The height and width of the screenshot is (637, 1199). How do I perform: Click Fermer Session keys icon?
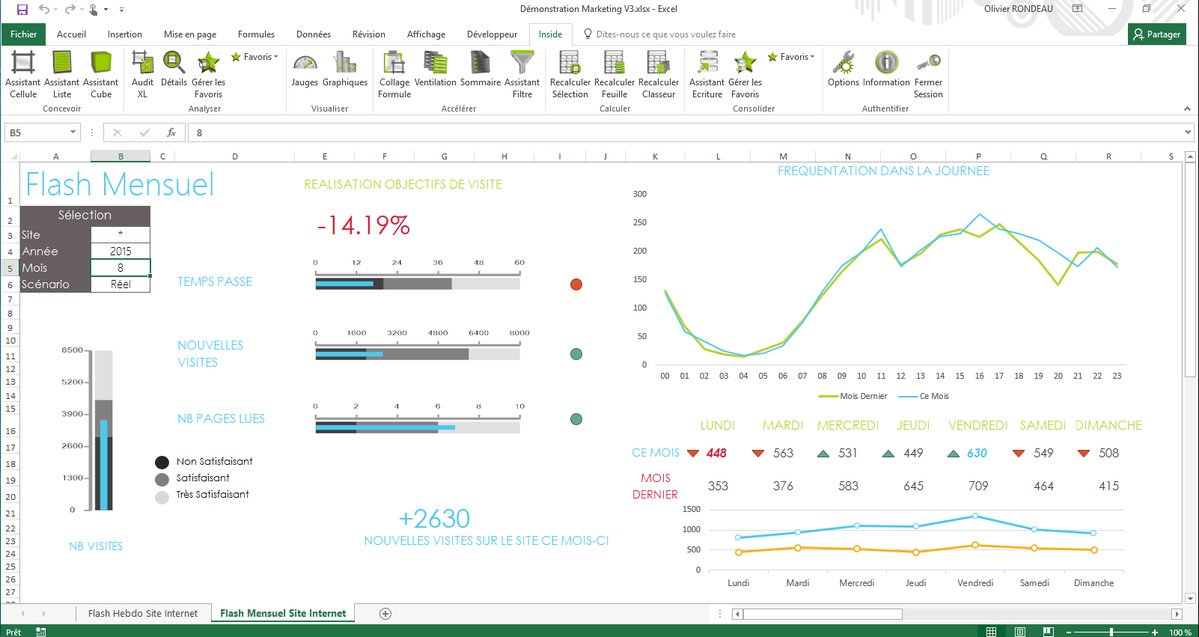click(x=928, y=74)
